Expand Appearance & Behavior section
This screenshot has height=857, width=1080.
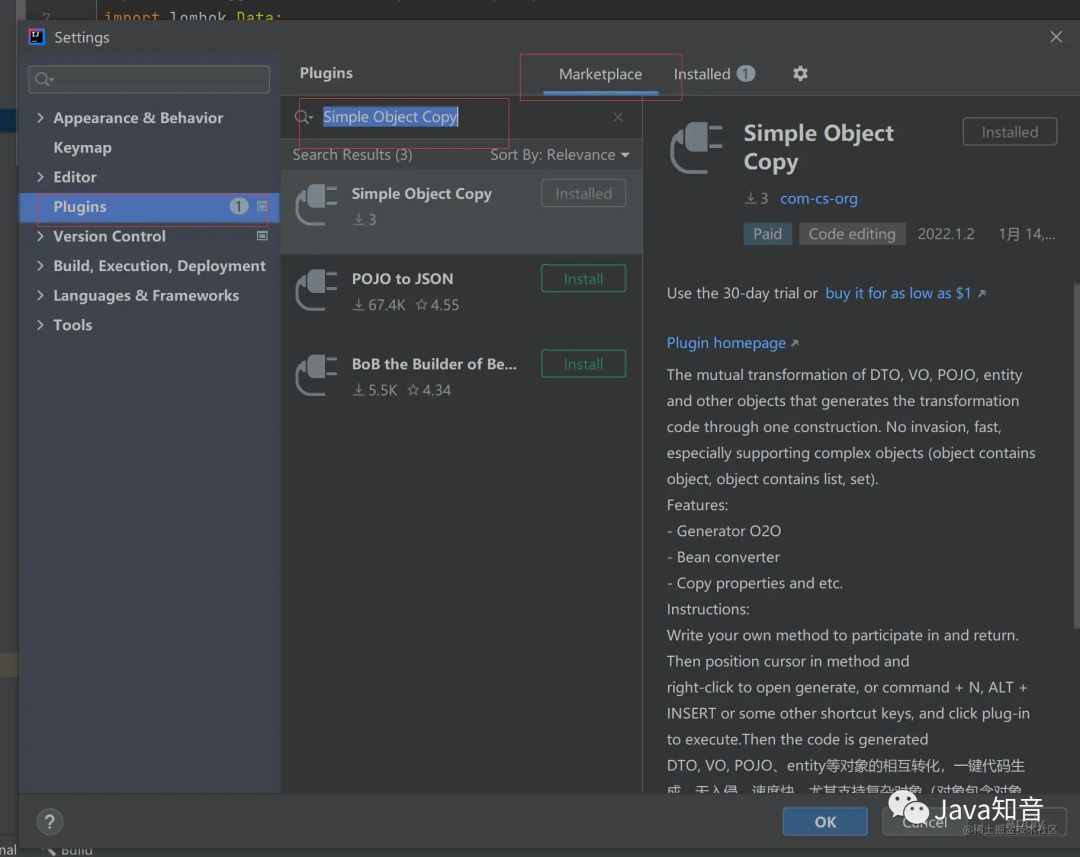[40, 118]
